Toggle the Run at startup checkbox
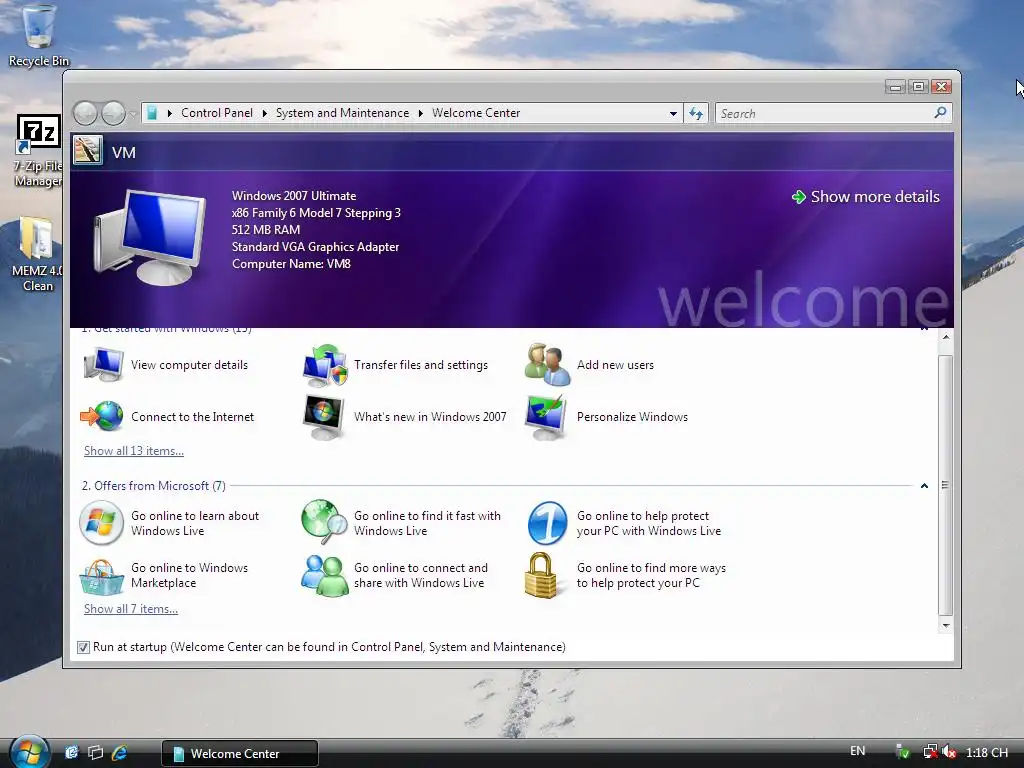The height and width of the screenshot is (768, 1024). [83, 647]
